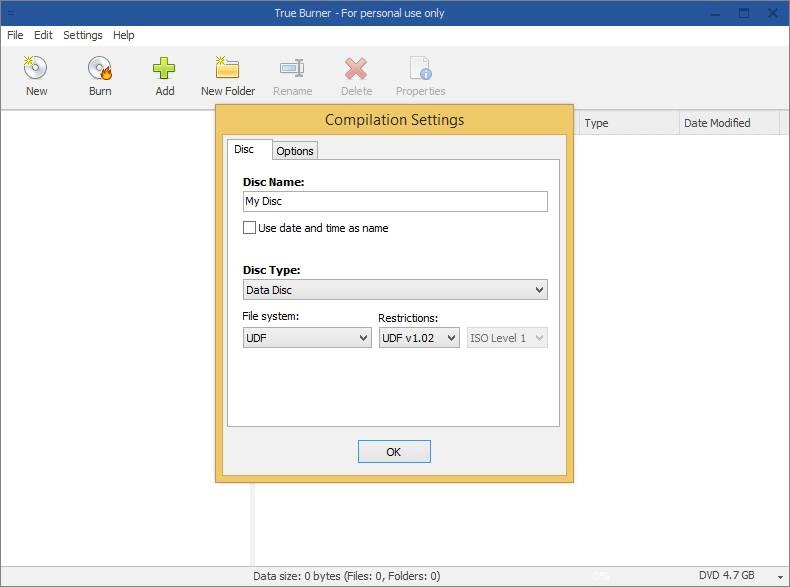Select the Disc tab
The width and height of the screenshot is (790, 587).
[249, 149]
